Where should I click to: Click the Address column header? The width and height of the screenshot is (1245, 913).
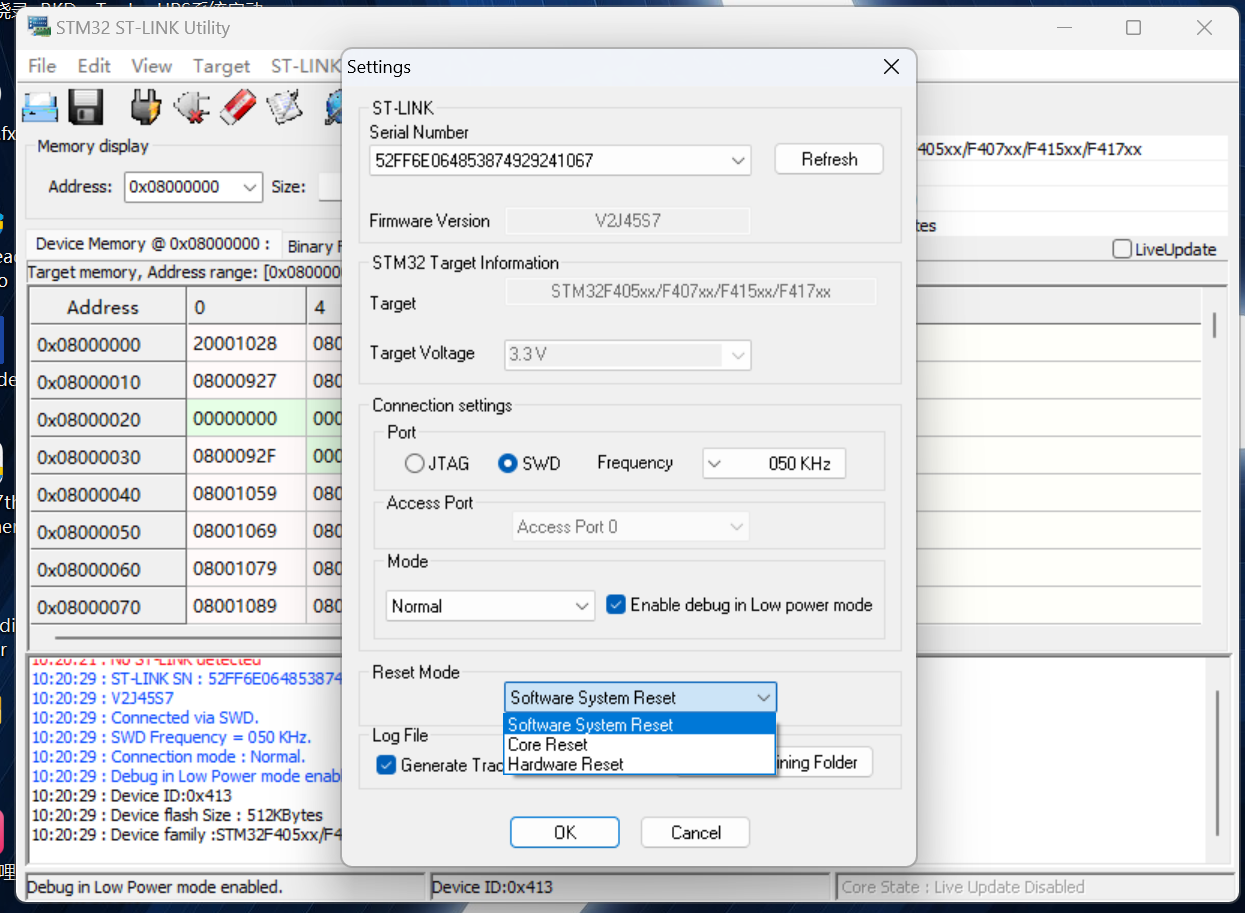pyautogui.click(x=107, y=307)
